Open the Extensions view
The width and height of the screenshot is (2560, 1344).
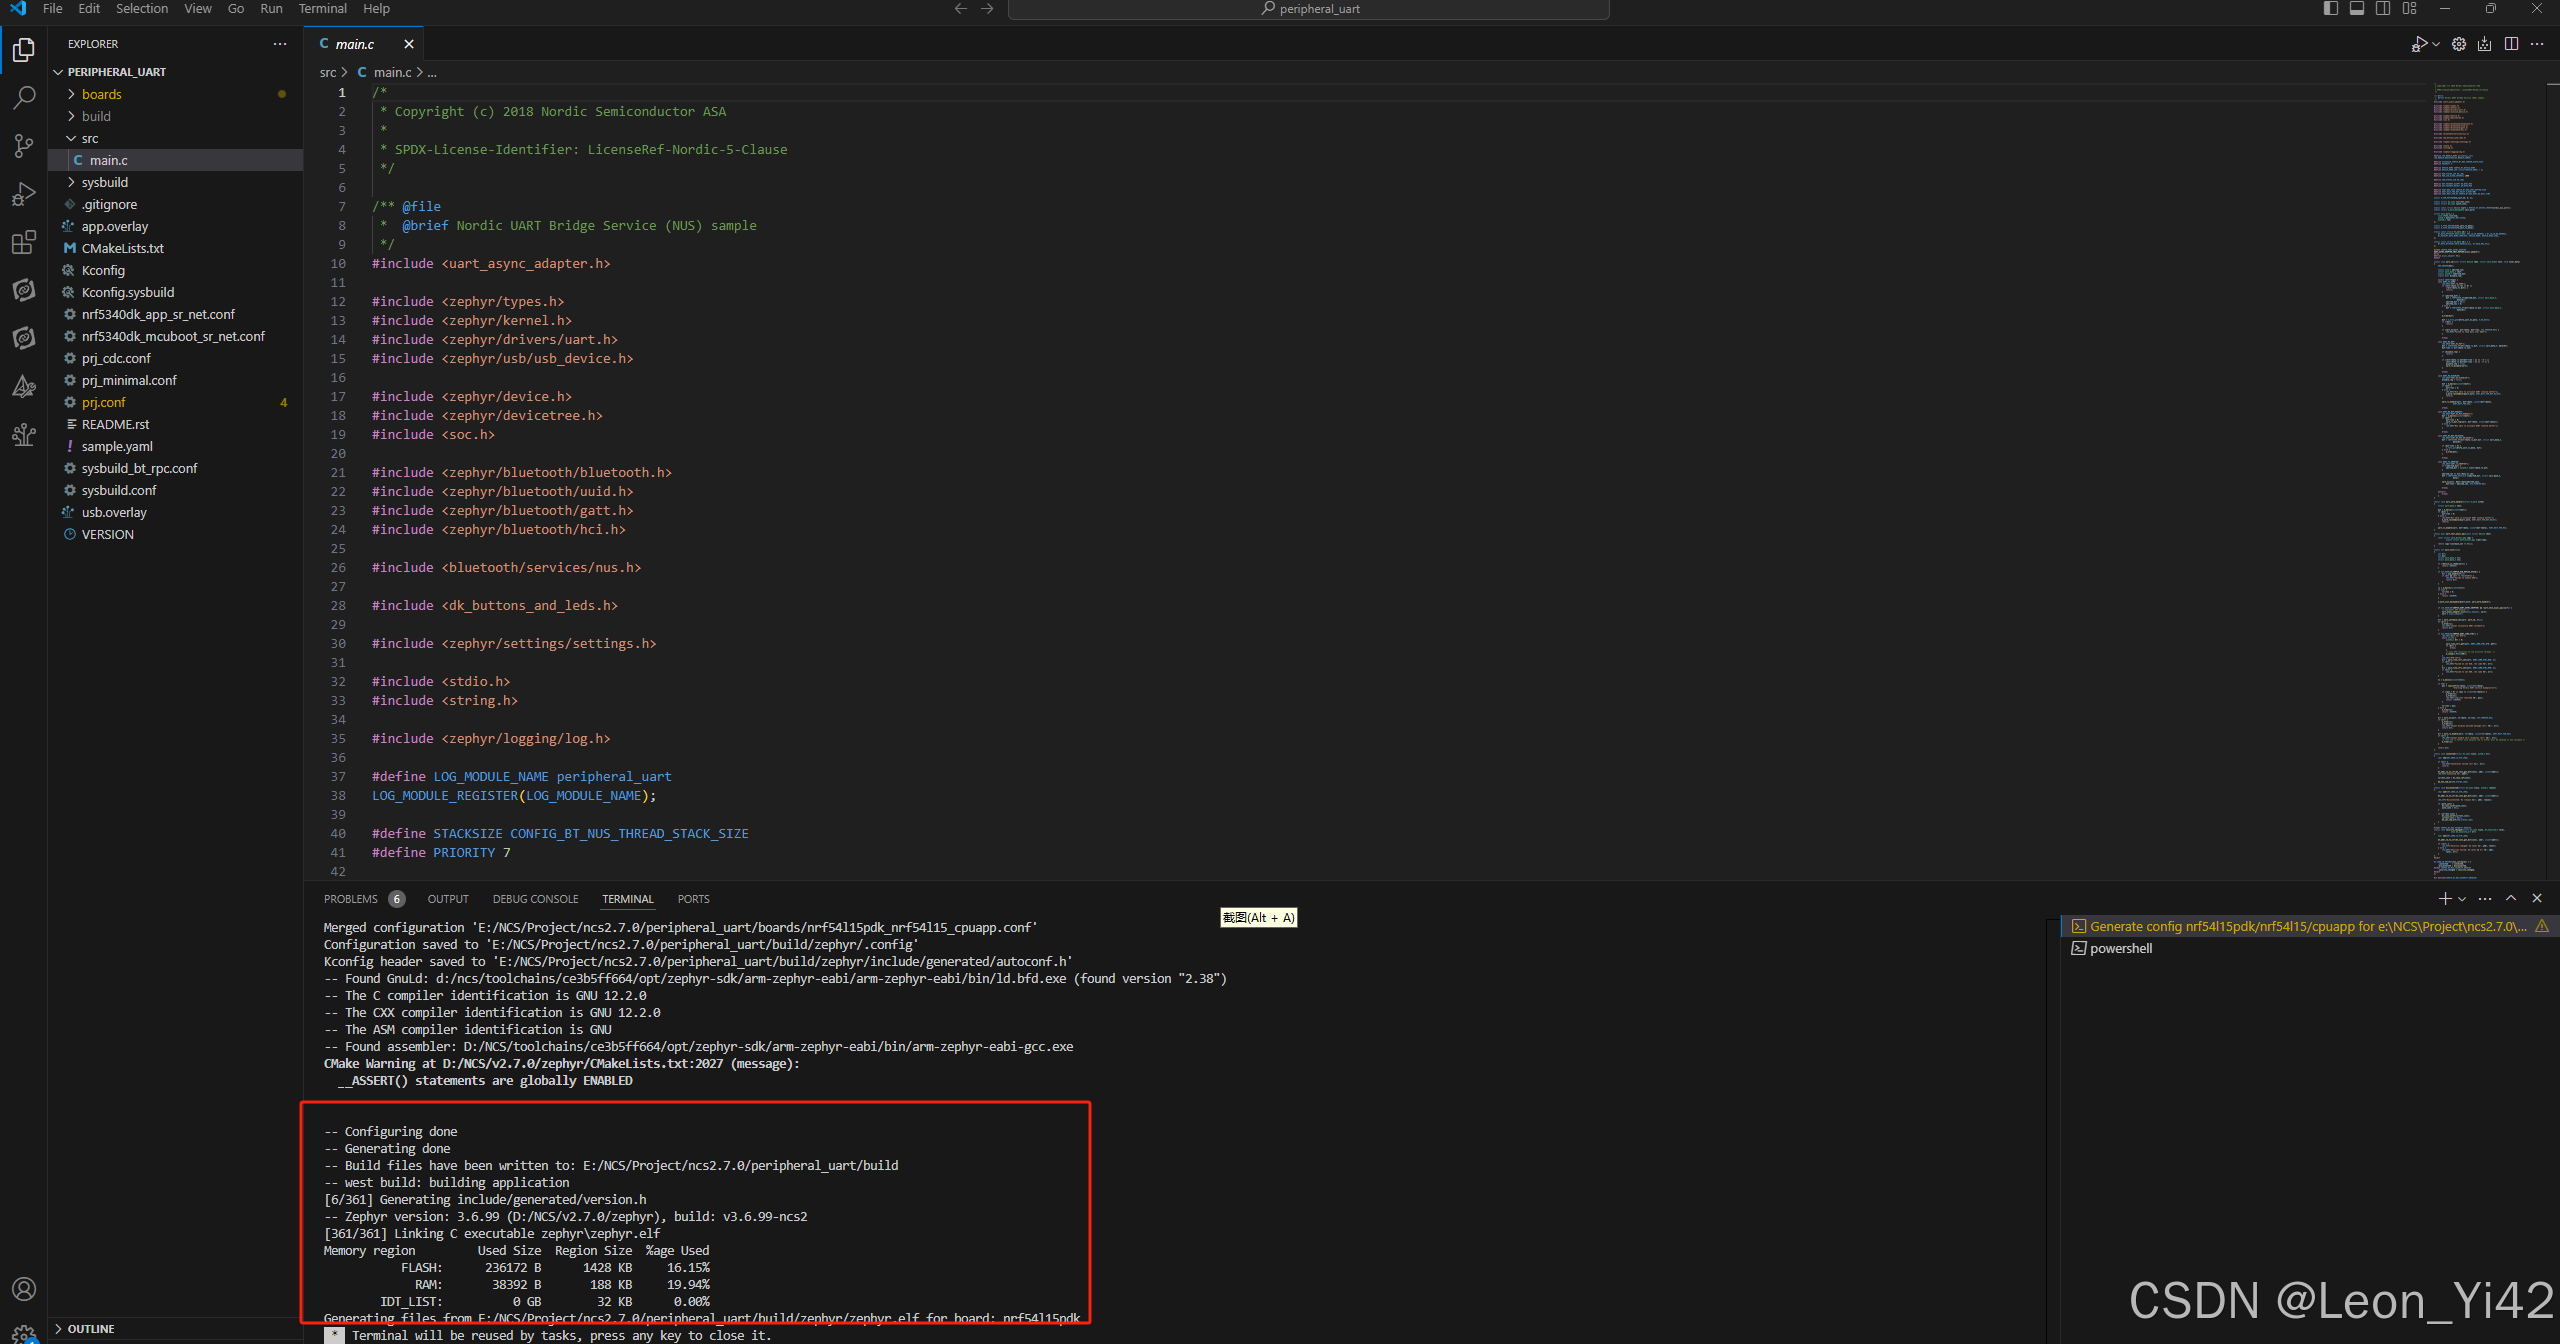point(24,242)
